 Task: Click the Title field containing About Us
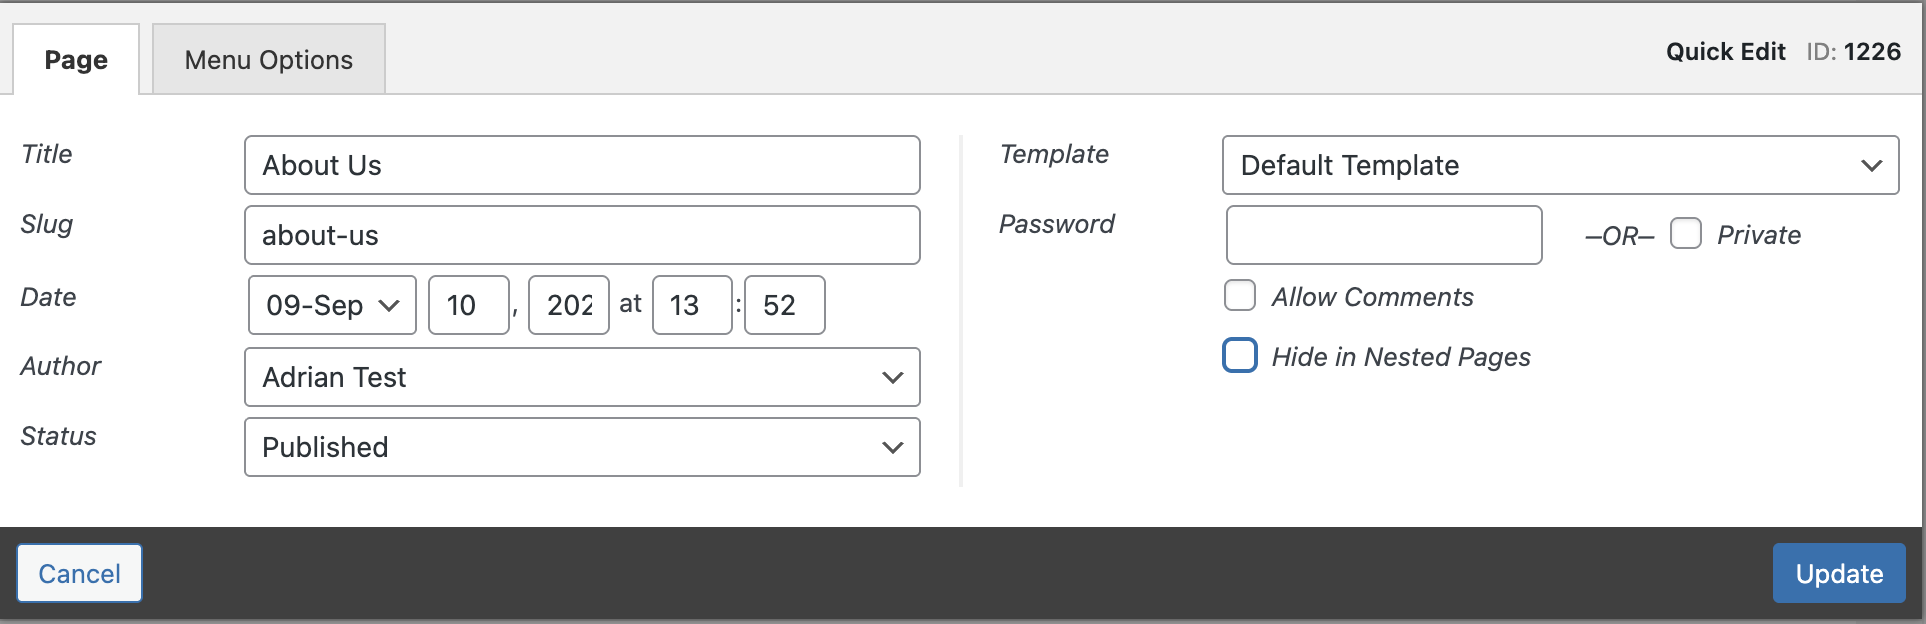582,165
